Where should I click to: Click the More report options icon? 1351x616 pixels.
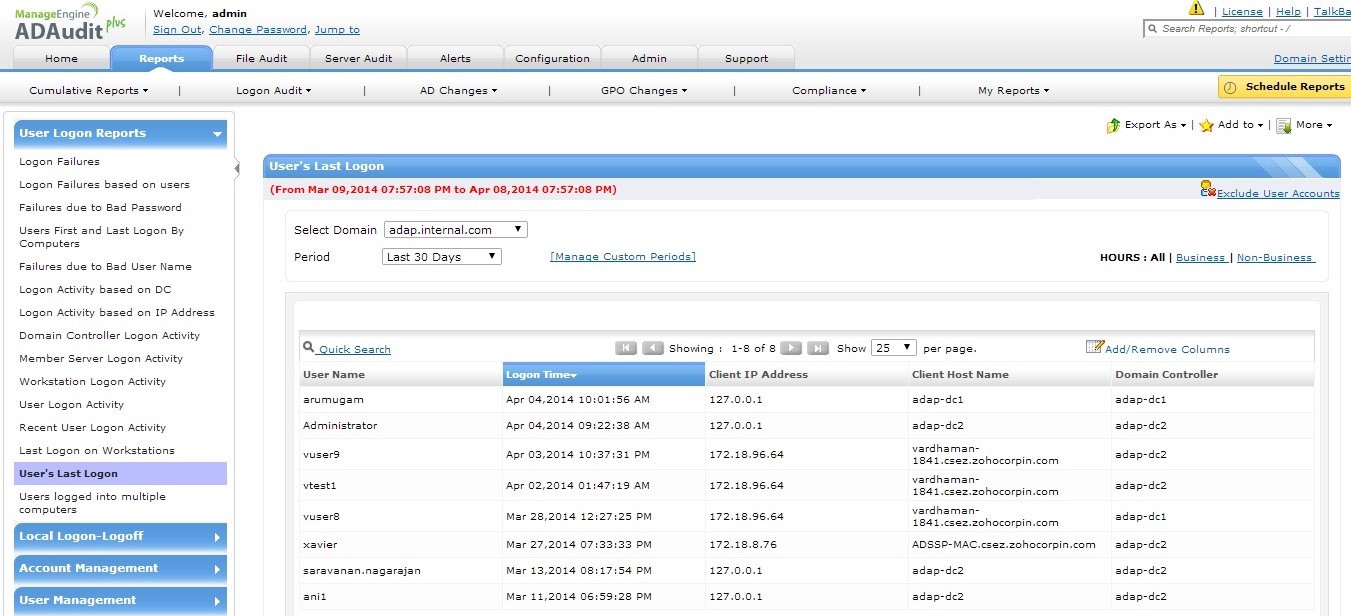[1283, 125]
